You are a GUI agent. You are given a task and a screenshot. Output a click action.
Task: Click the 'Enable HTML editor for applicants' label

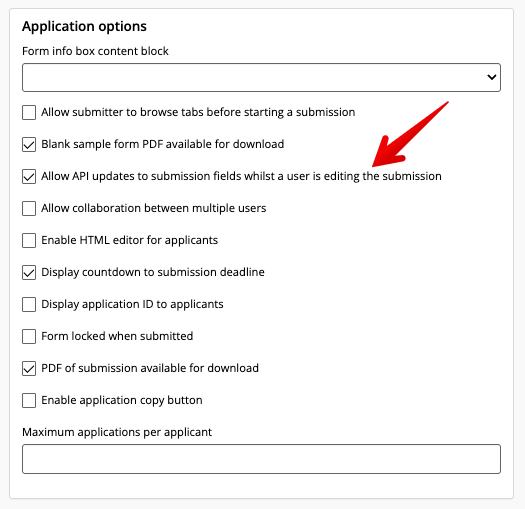[130, 240]
